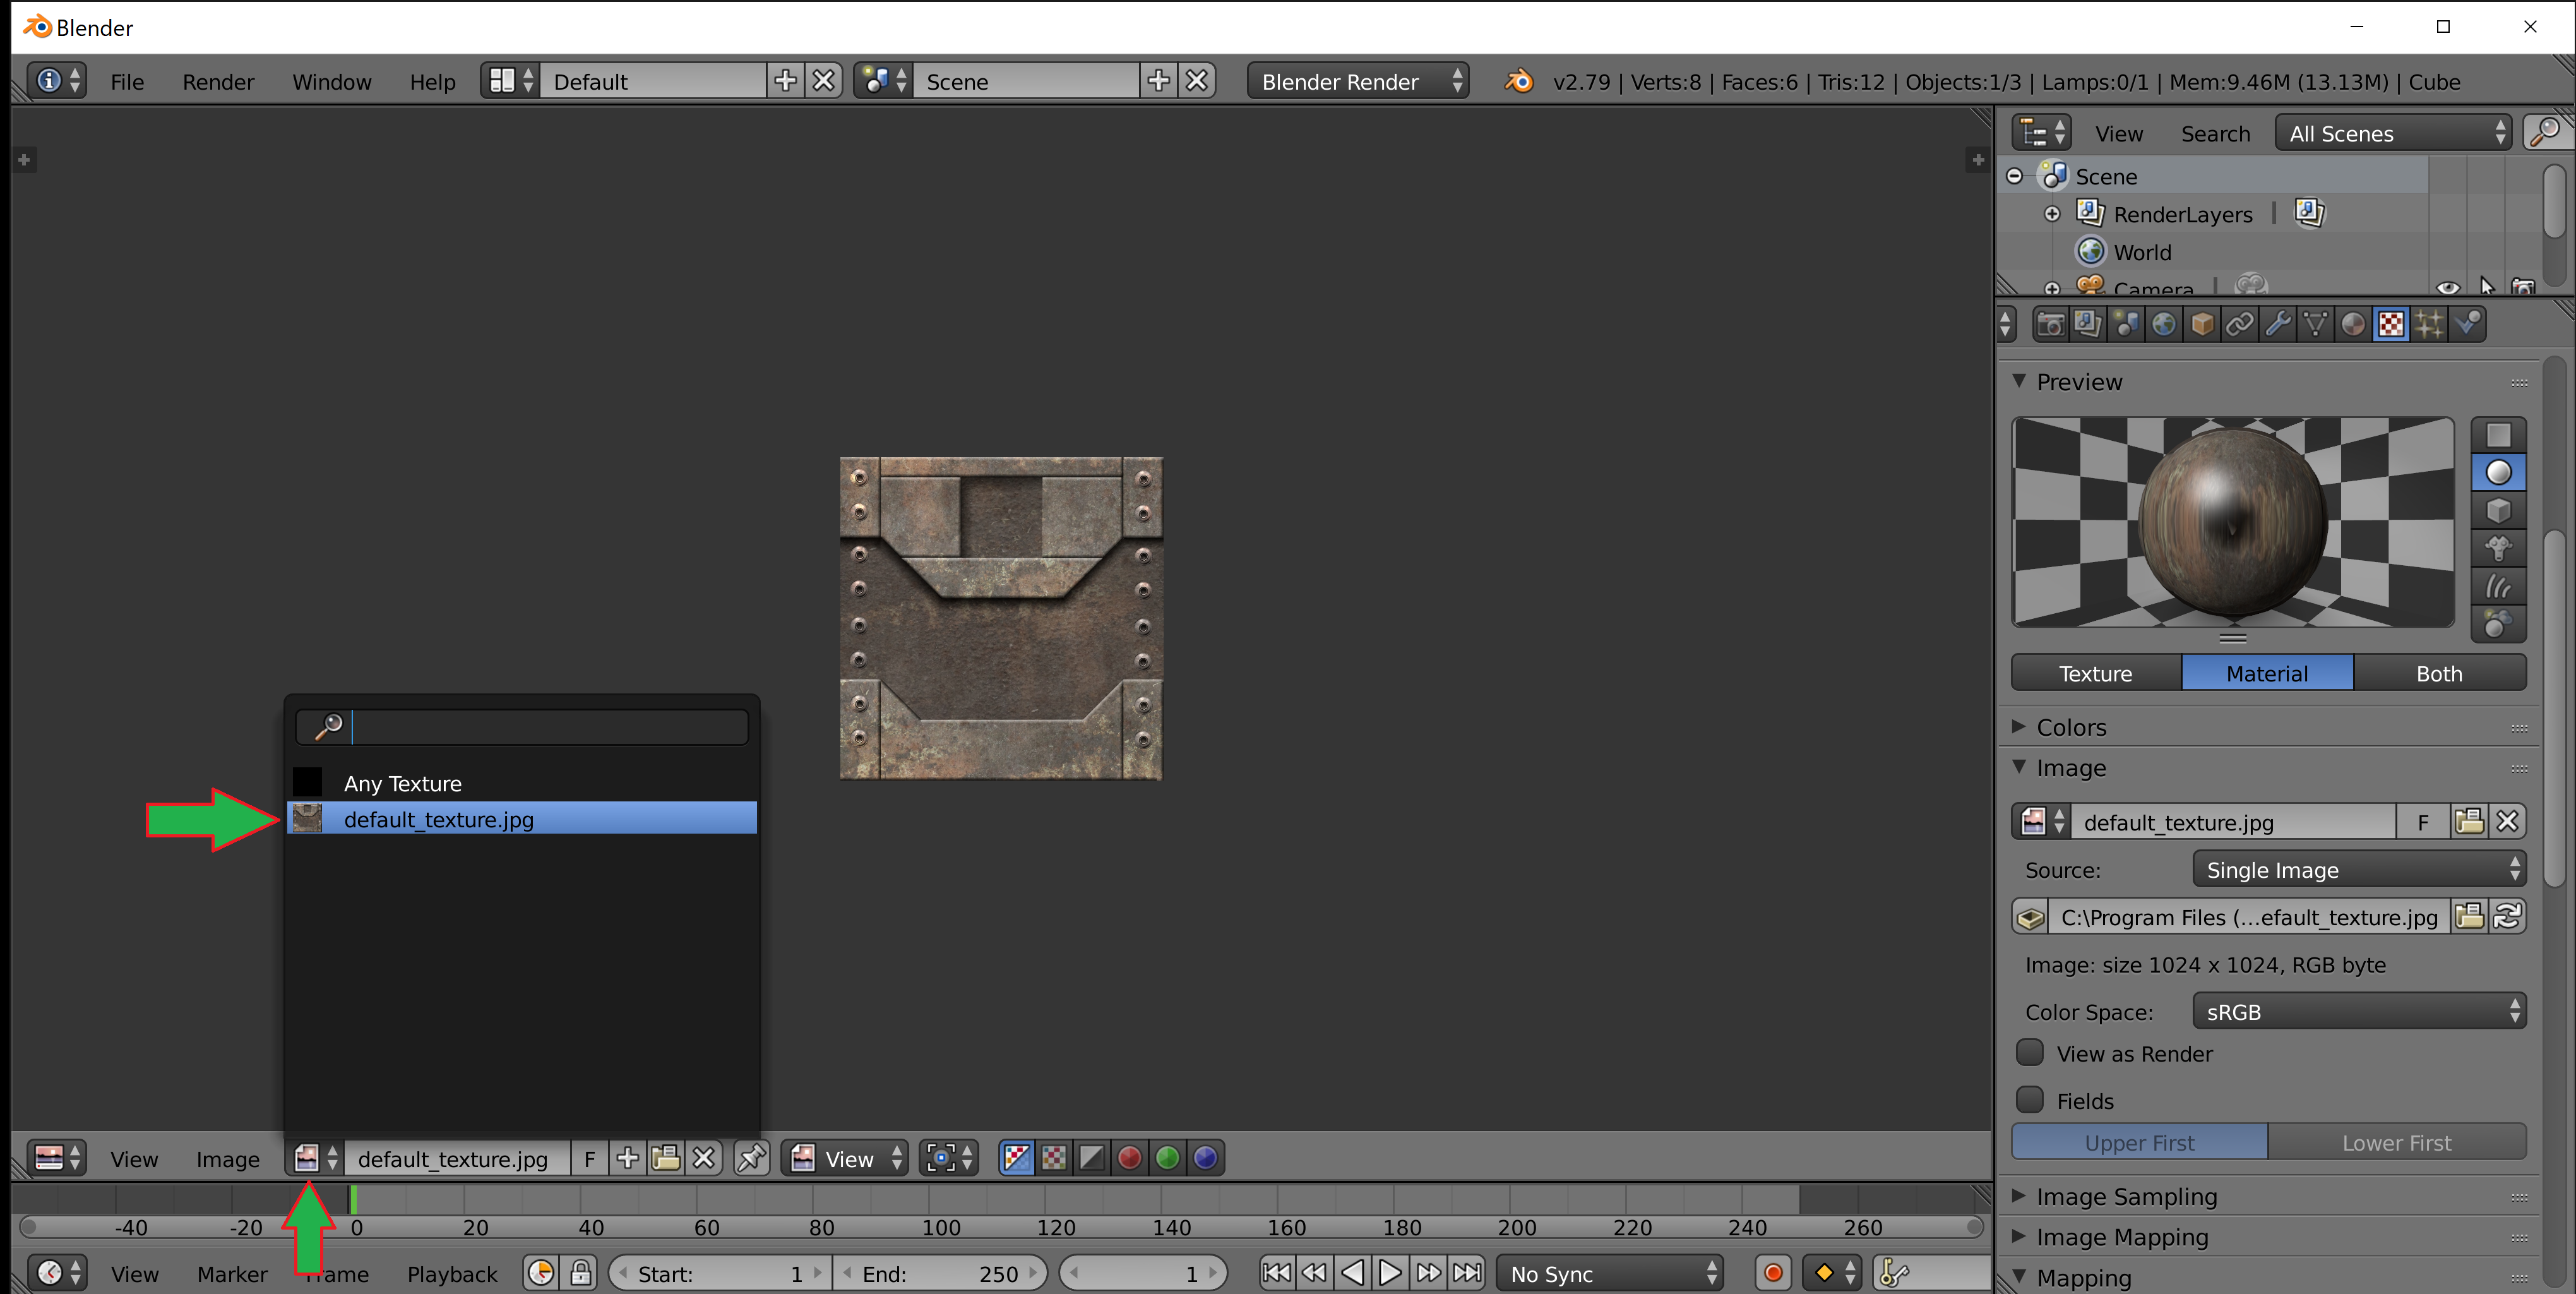This screenshot has width=2576, height=1294.
Task: Open the Constraints chain-link tab
Action: pos(2240,324)
